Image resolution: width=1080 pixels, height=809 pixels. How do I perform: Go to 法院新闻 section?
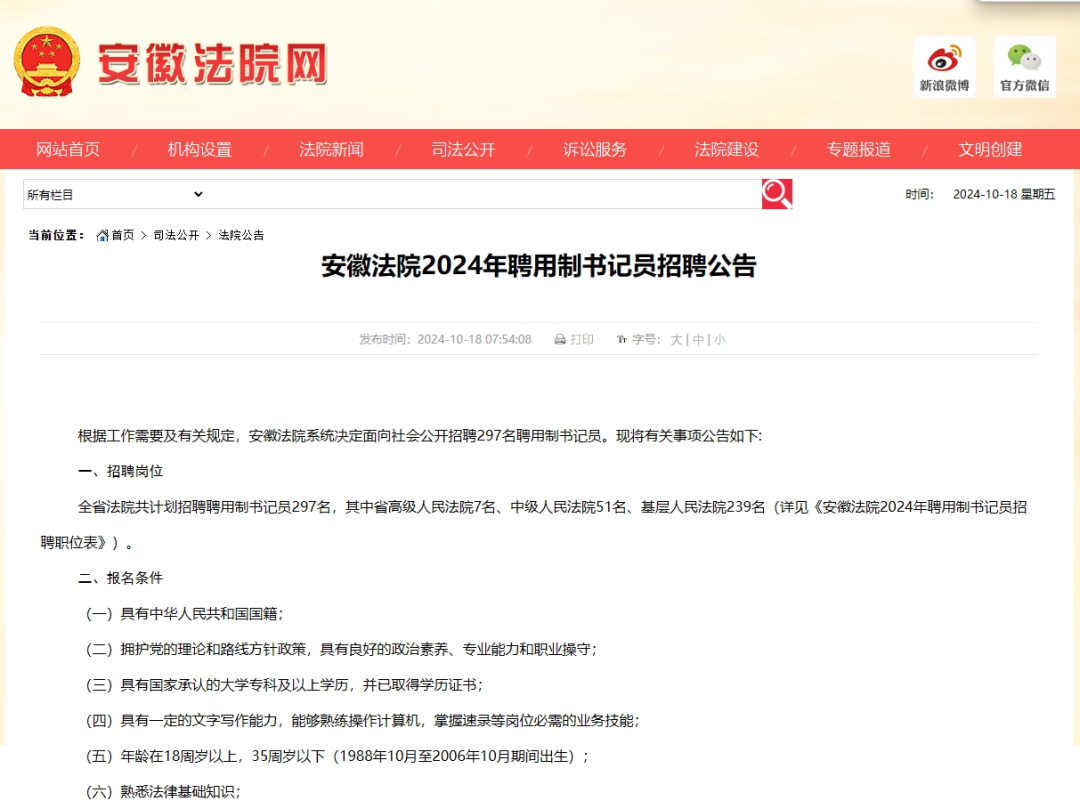tap(331, 150)
